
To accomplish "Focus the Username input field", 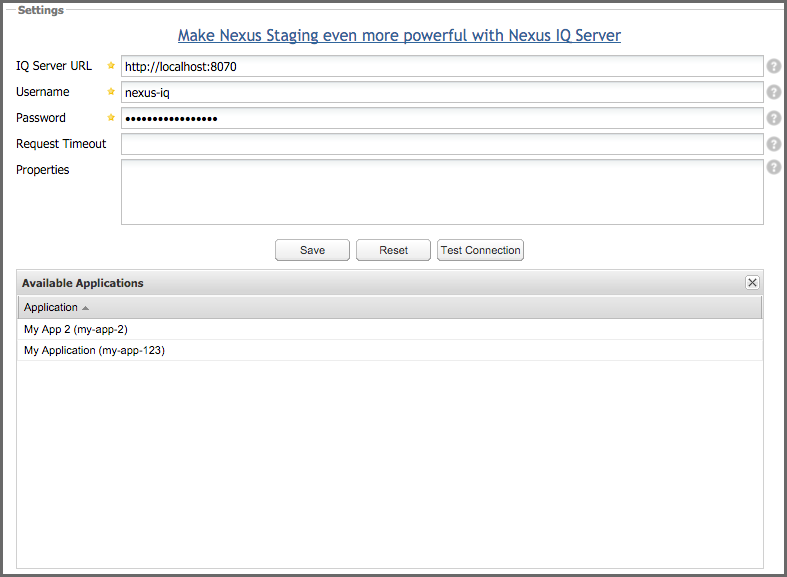I will point(442,92).
